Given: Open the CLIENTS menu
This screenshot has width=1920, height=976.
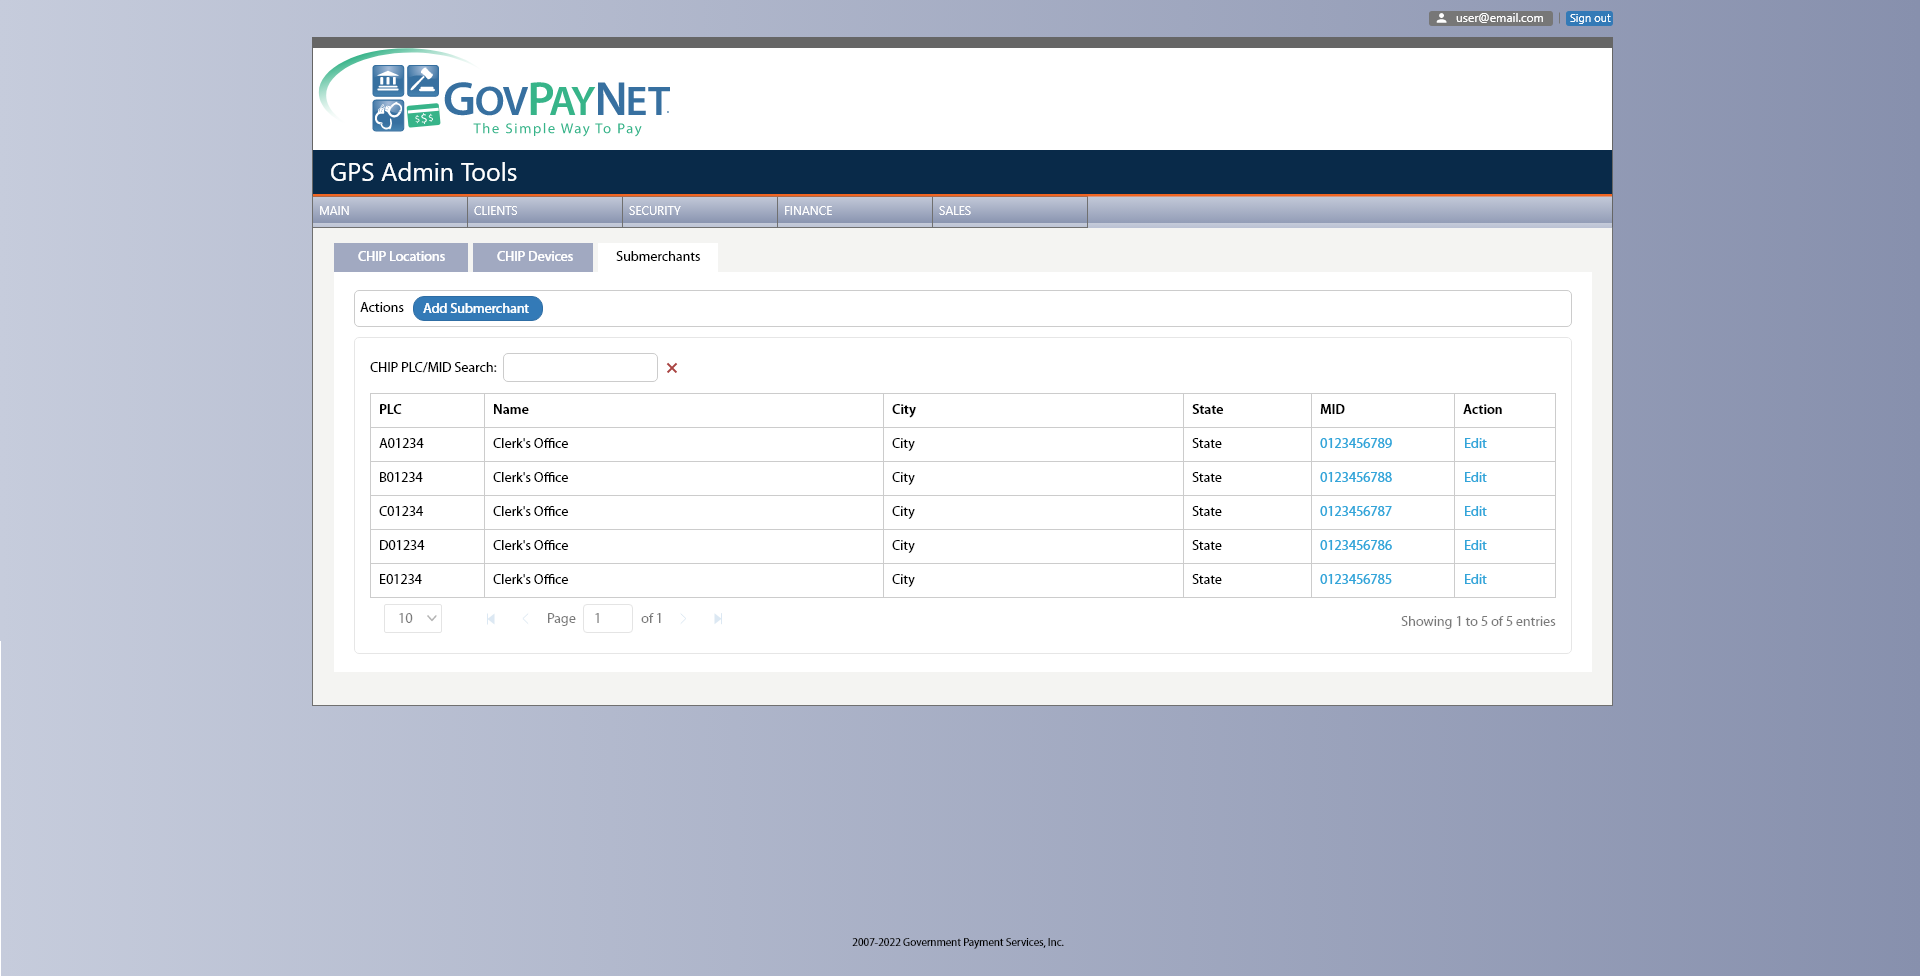Looking at the screenshot, I should 544,211.
